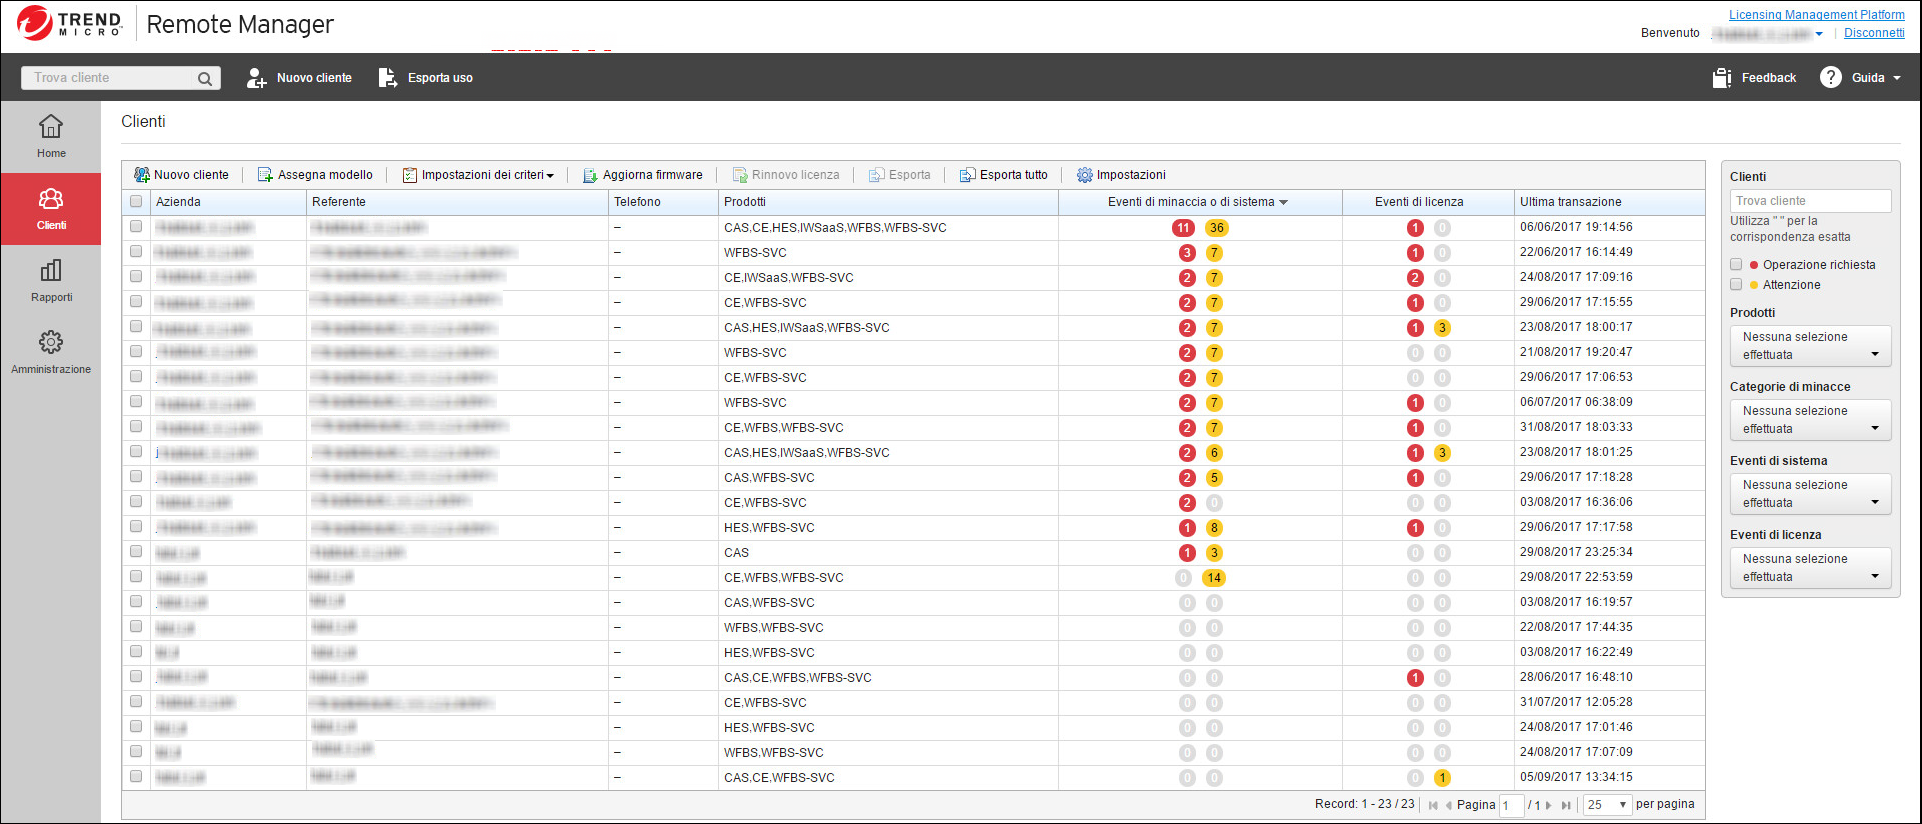1922x824 pixels.
Task: Open the Guida help menu
Action: pos(1861,78)
